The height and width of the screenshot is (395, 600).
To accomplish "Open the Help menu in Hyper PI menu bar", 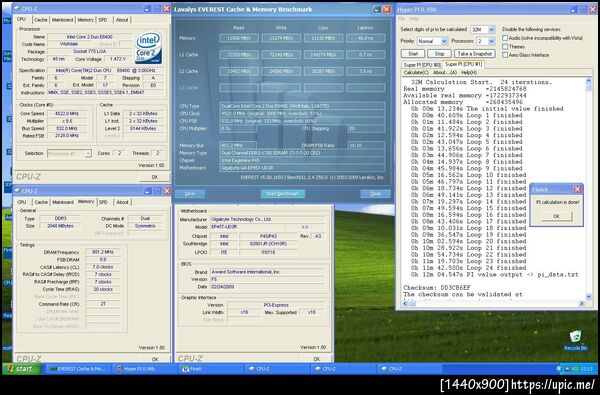I will 414,19.
